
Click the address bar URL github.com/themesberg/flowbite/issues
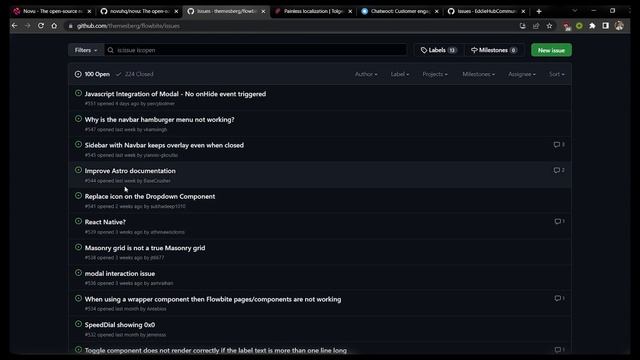[x=128, y=26]
